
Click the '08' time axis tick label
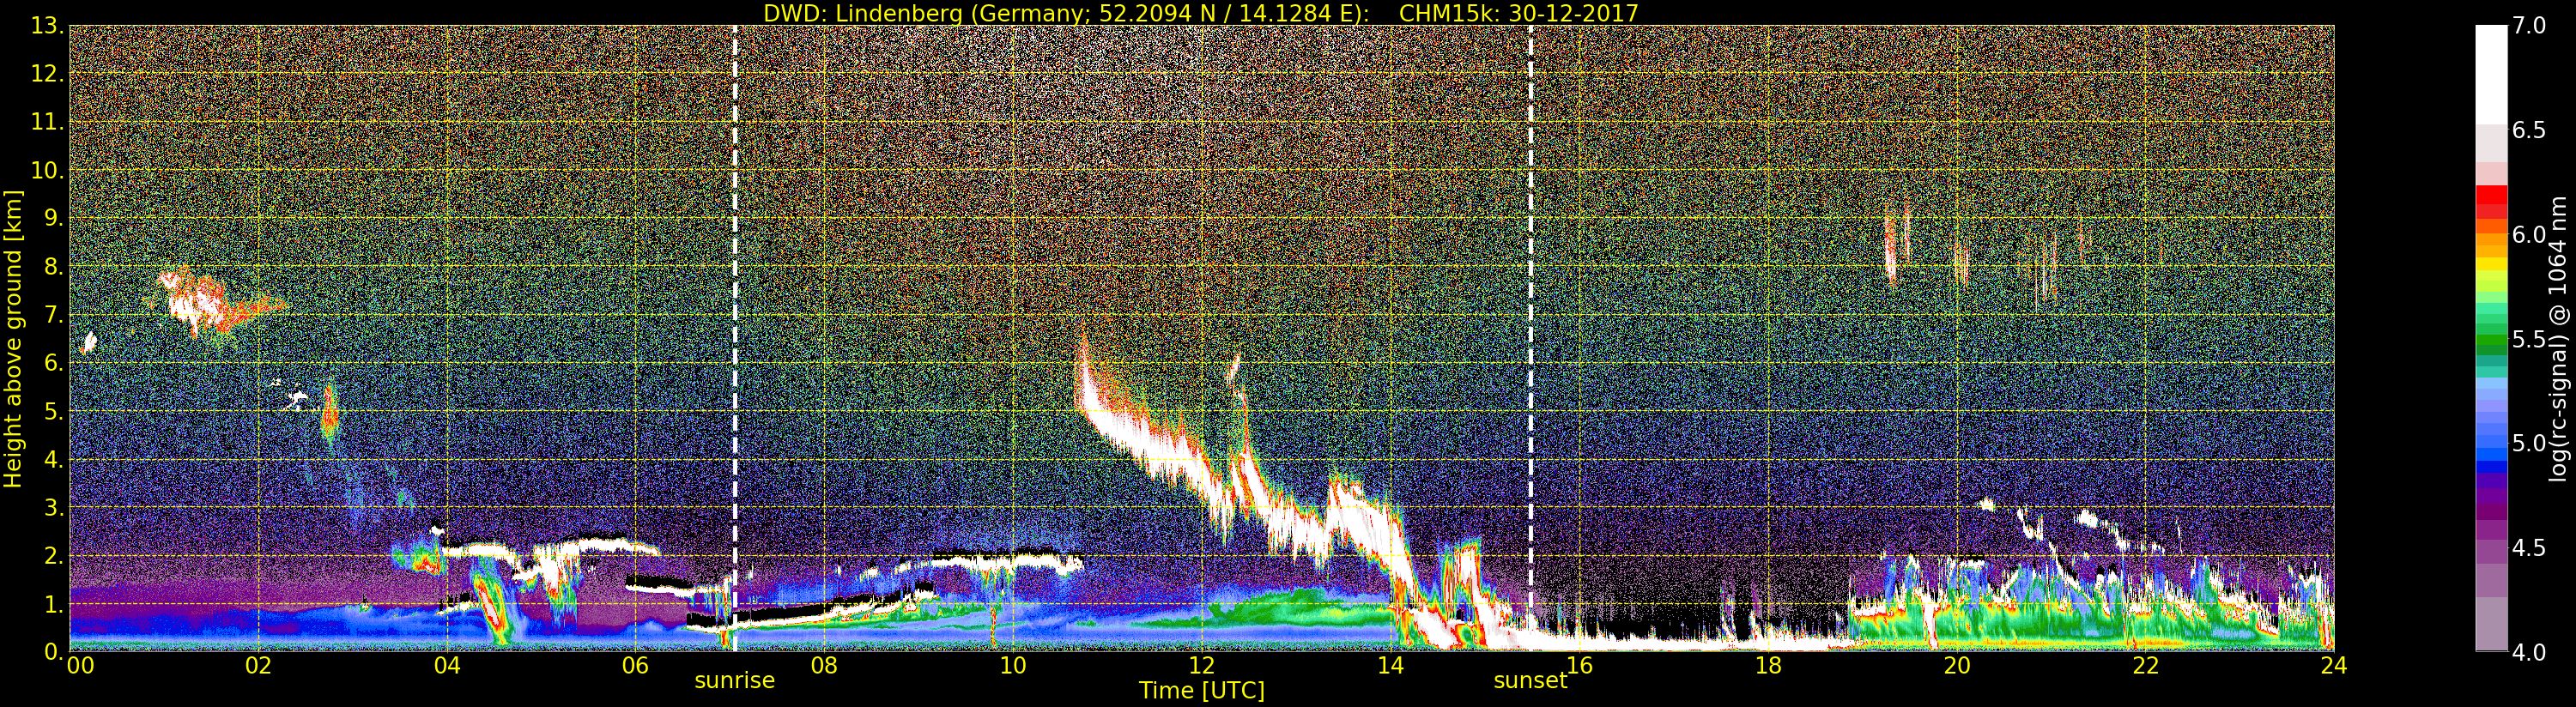tap(824, 666)
